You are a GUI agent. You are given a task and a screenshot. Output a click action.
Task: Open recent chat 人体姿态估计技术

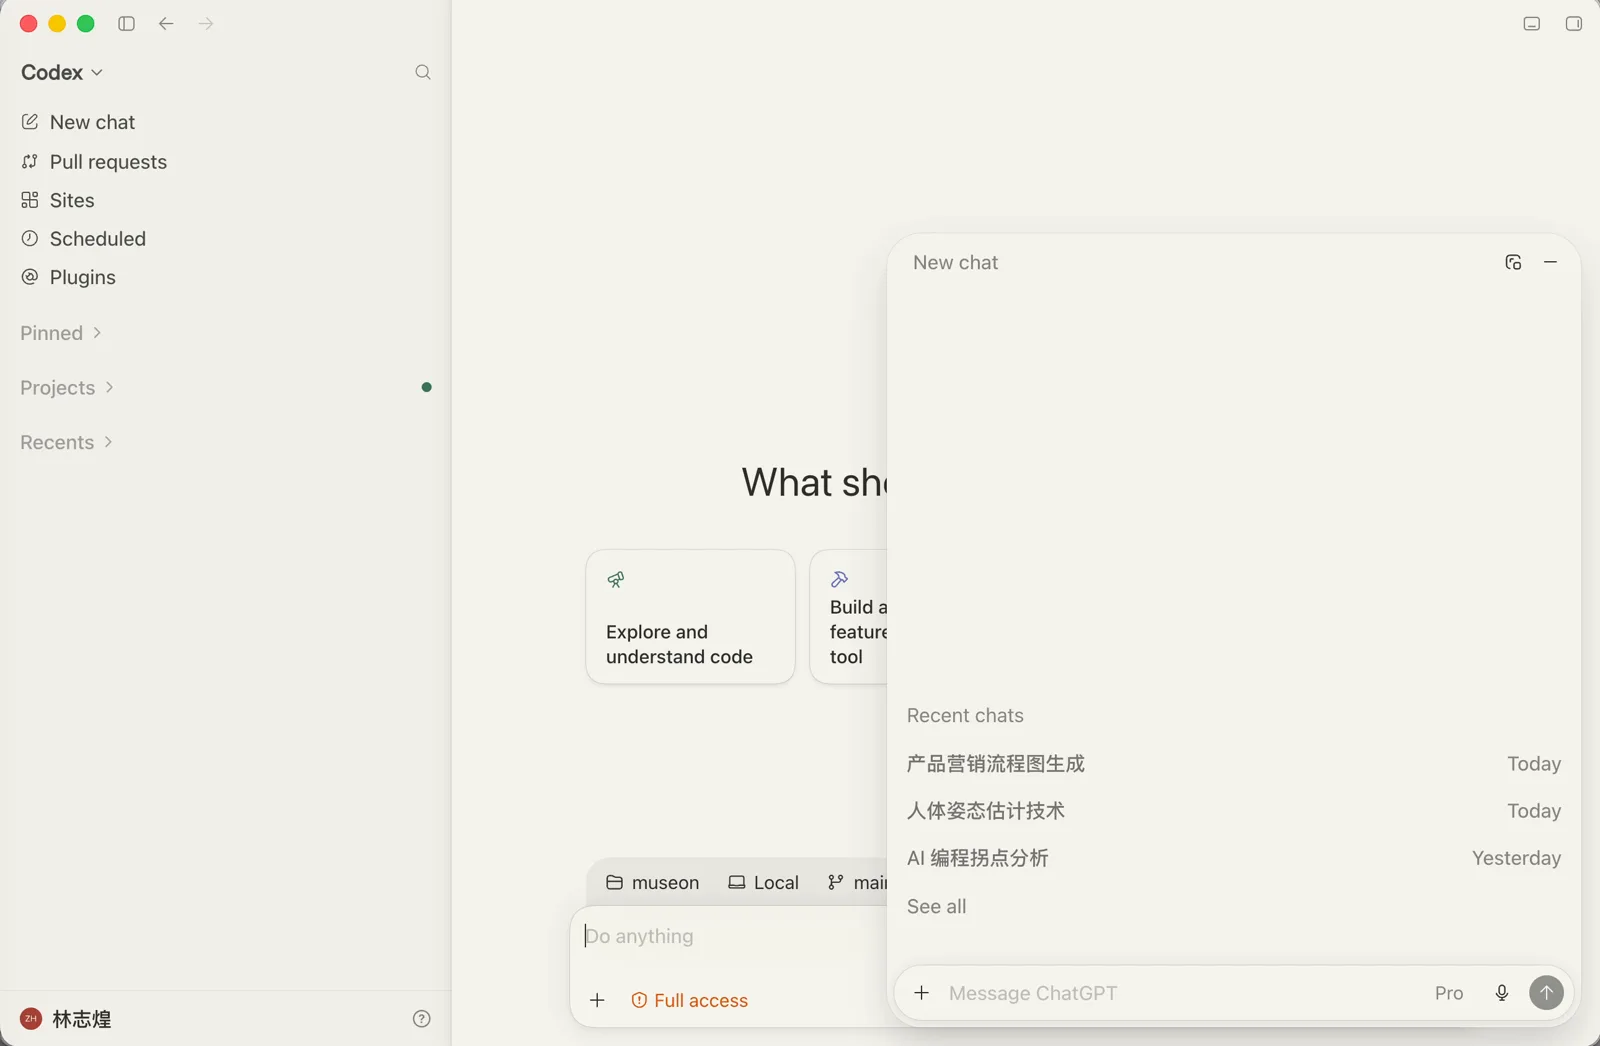click(x=1234, y=811)
